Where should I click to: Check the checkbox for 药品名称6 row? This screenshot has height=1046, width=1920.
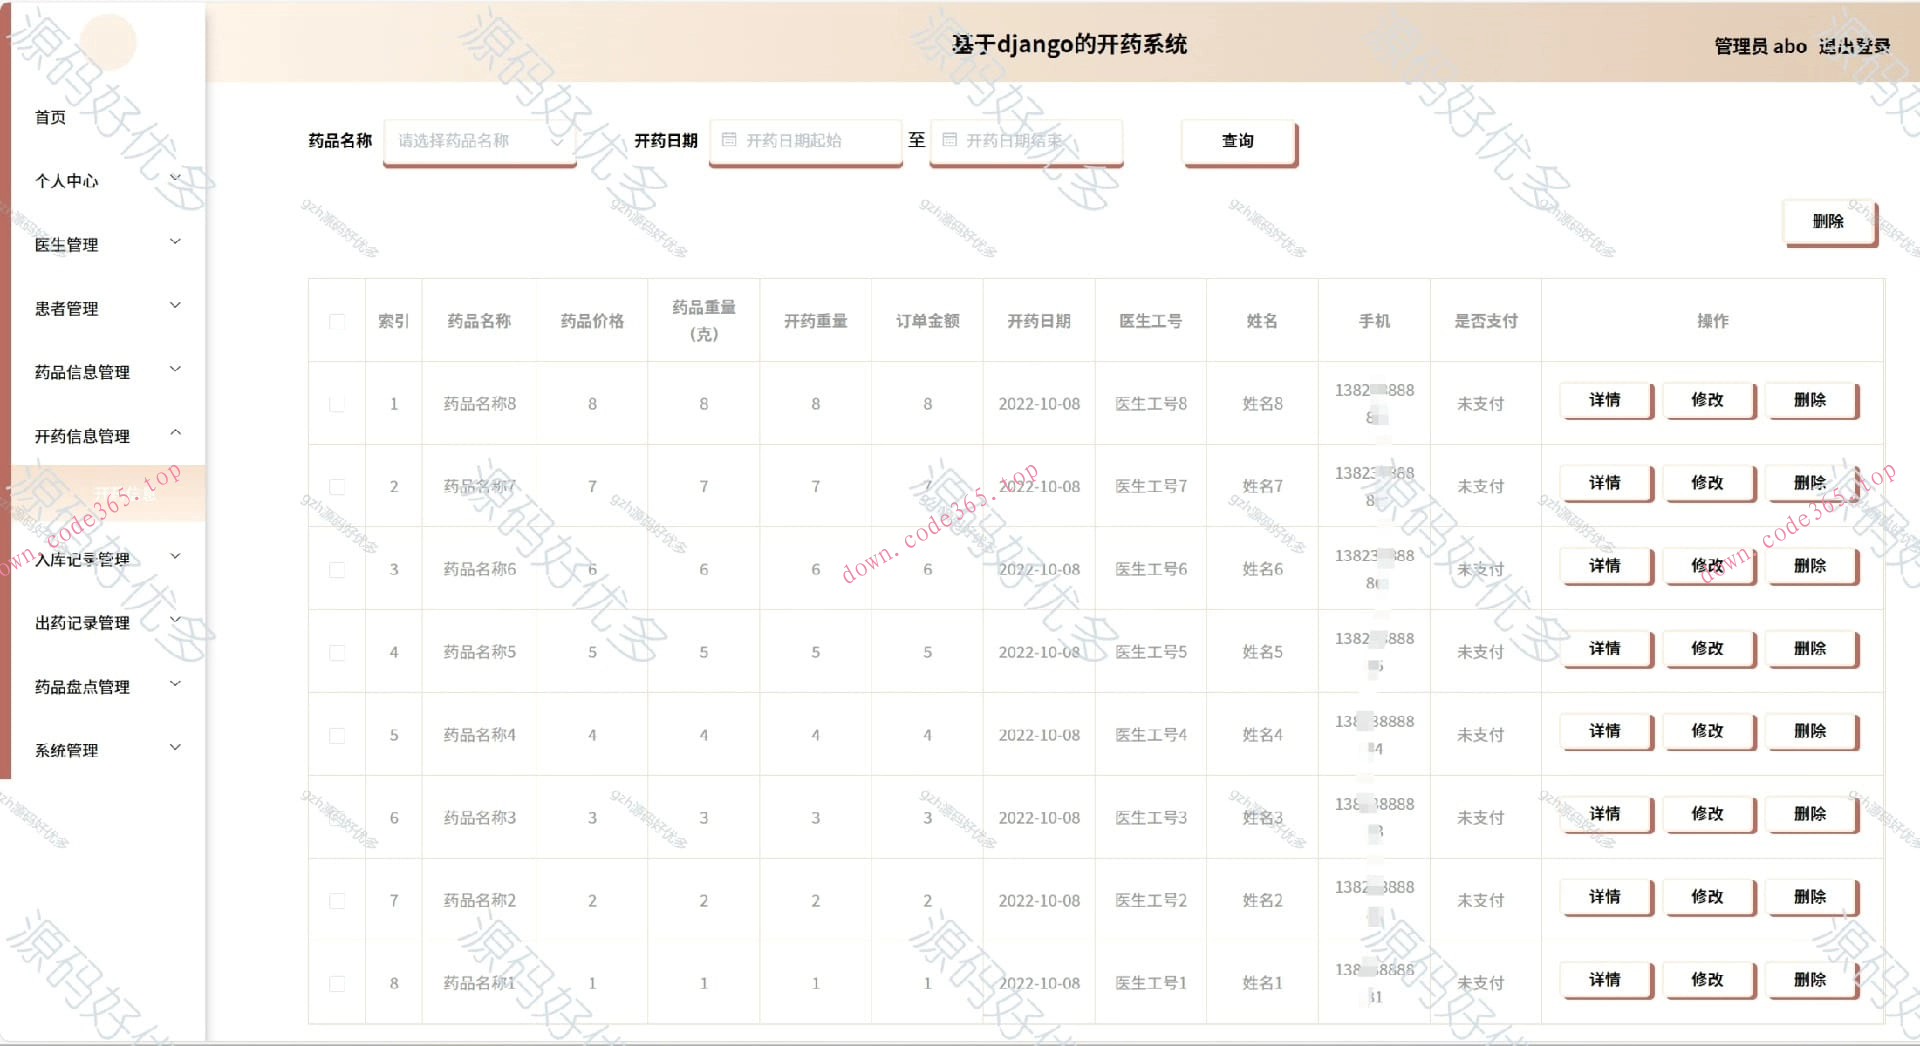point(336,568)
